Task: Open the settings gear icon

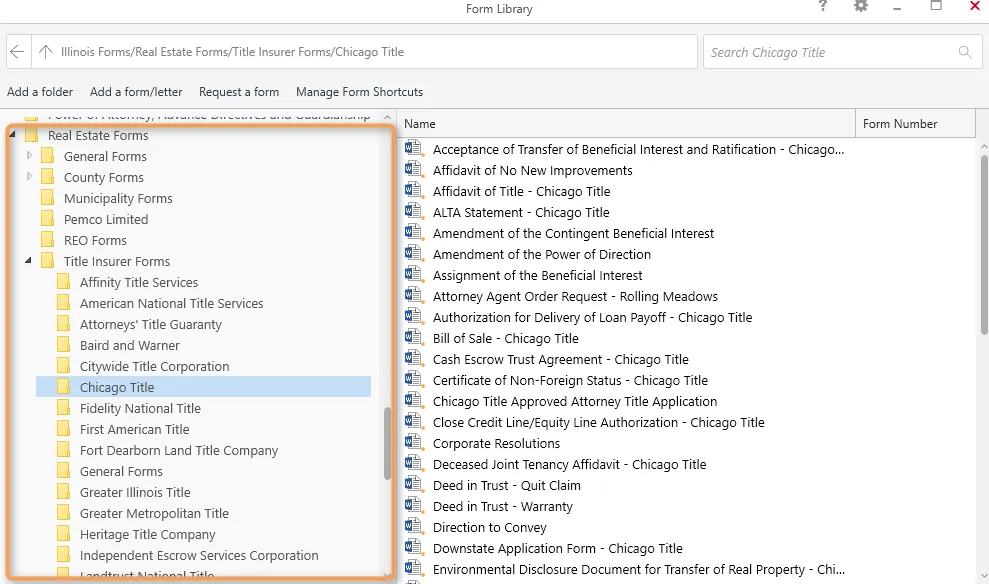Action: pos(860,6)
